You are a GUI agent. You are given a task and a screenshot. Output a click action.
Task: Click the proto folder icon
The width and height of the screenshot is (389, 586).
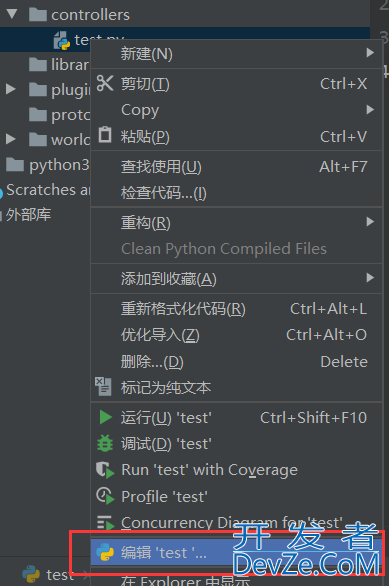(x=38, y=115)
